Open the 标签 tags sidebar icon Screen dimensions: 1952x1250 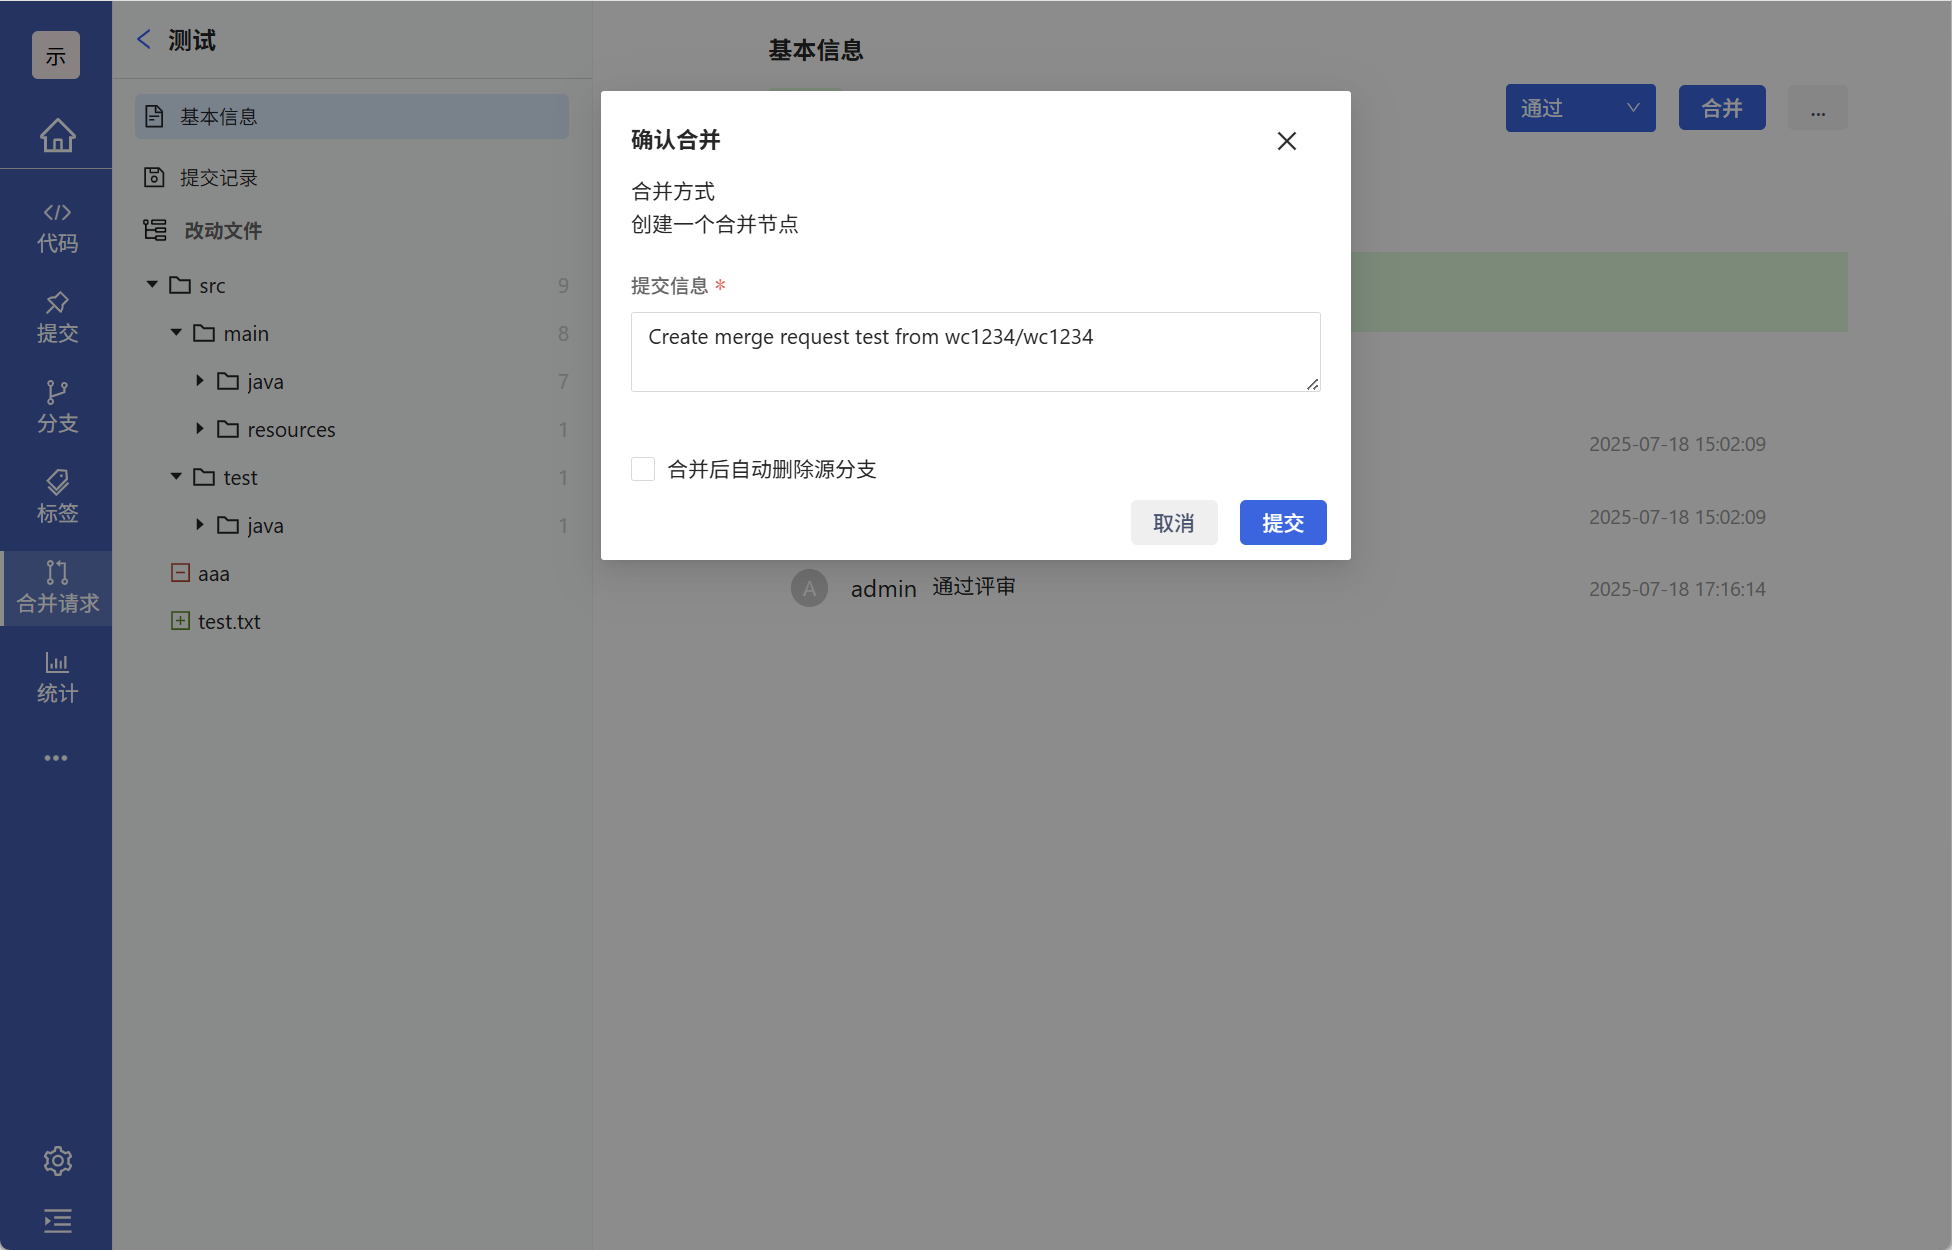click(x=57, y=498)
